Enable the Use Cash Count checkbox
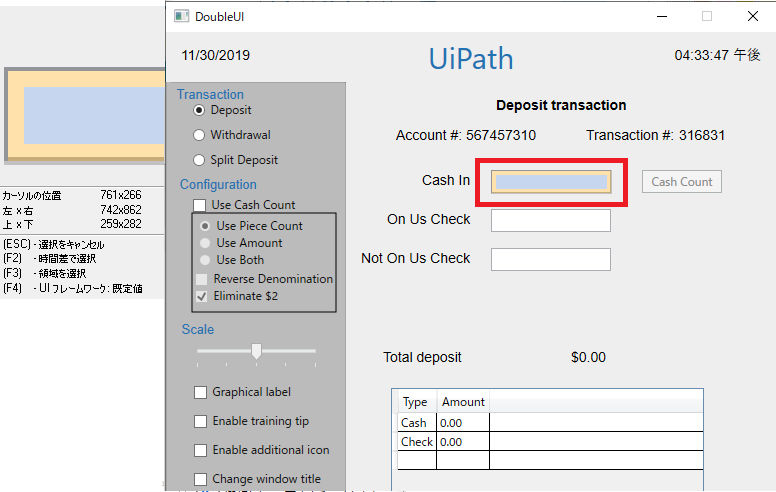 [201, 205]
